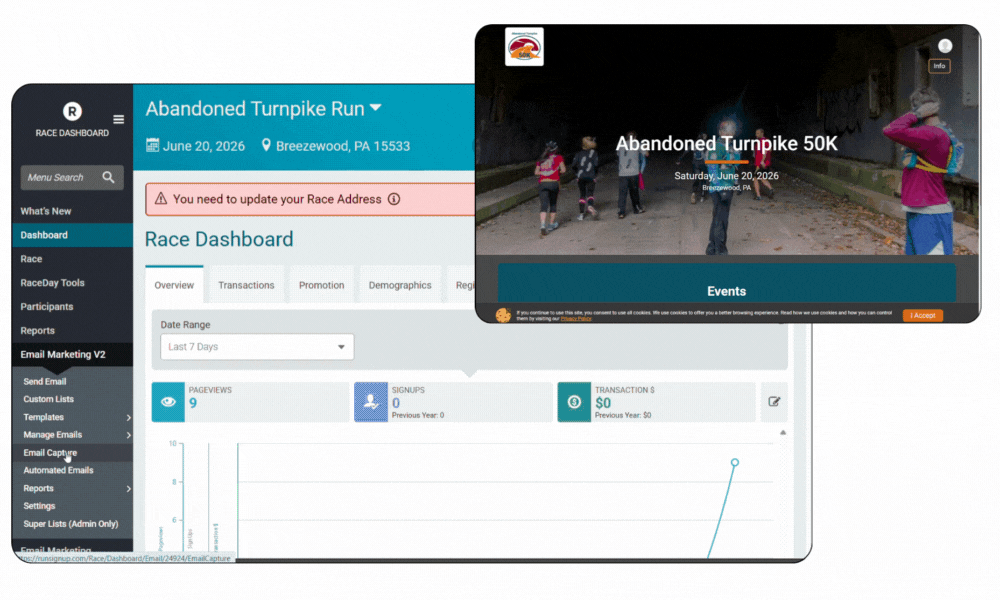Viewport: 1000px width, 600px height.
Task: Click the chart data point at the line peak
Action: pyautogui.click(x=735, y=462)
